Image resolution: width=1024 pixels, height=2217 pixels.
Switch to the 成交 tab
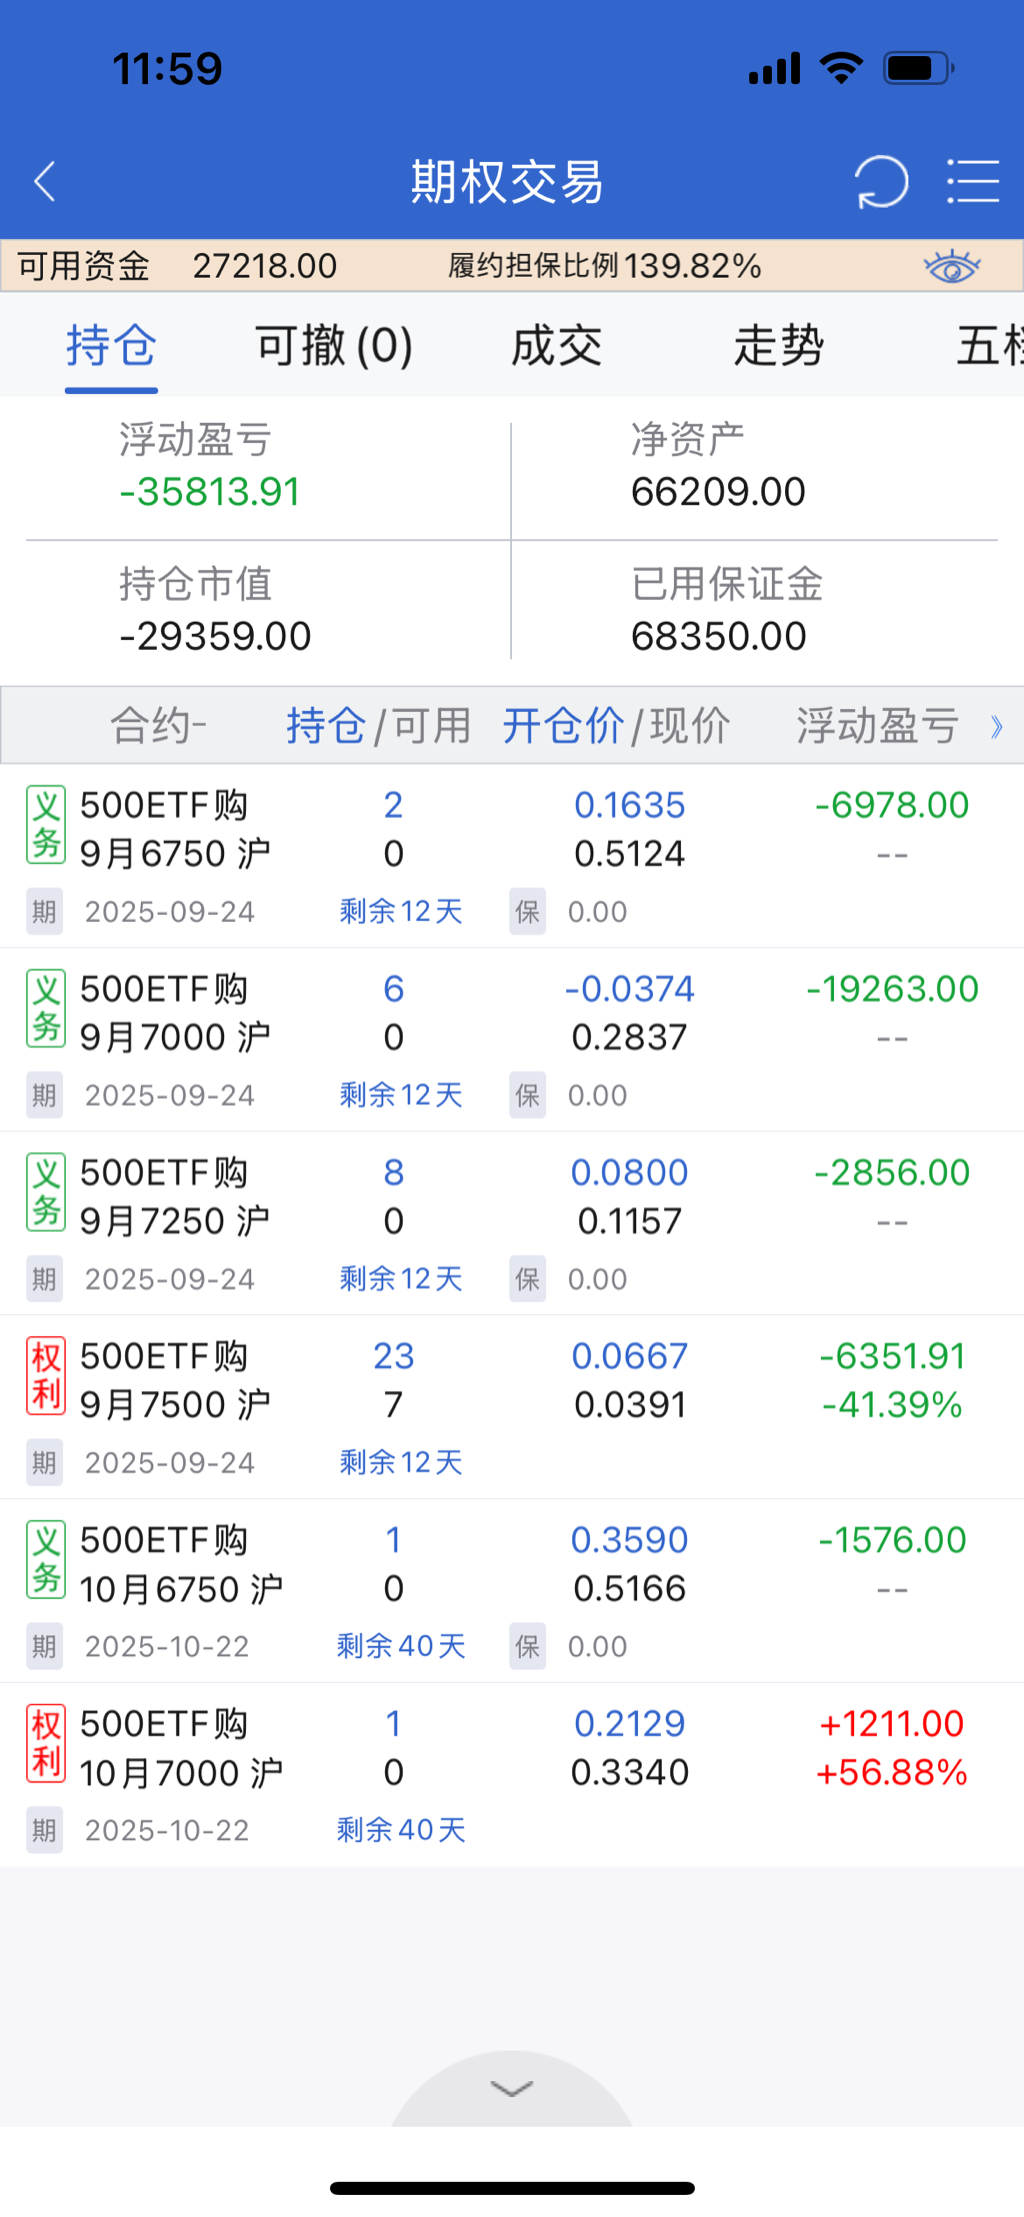tap(556, 346)
